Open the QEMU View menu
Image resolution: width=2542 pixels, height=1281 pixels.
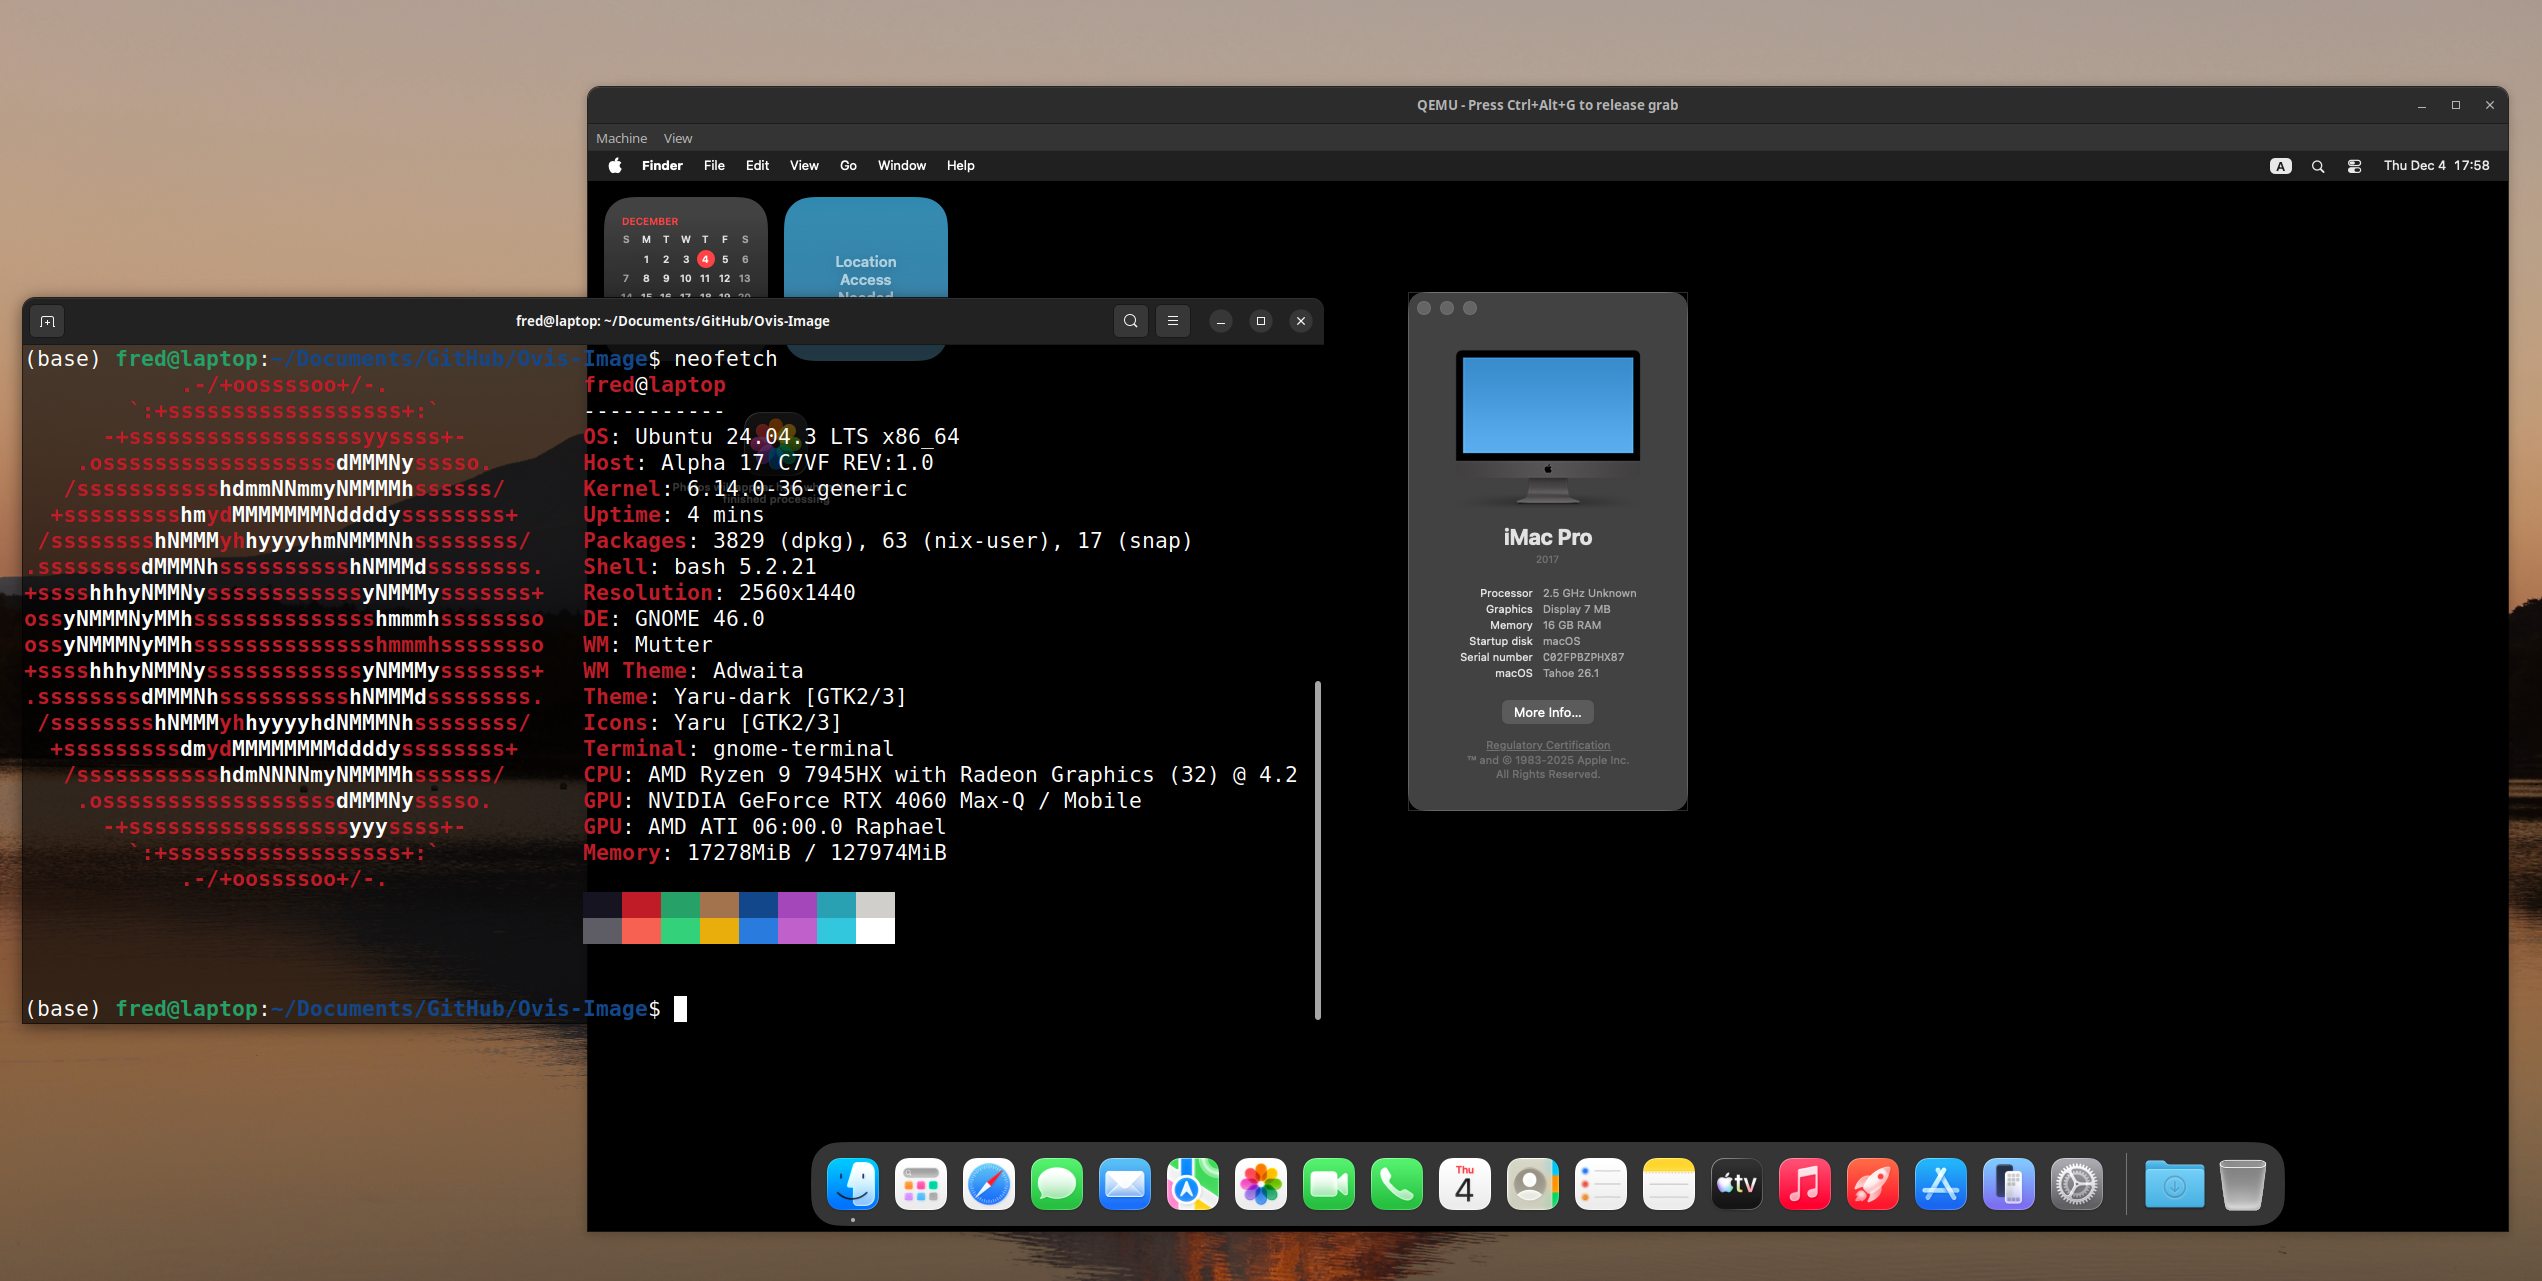[x=677, y=138]
